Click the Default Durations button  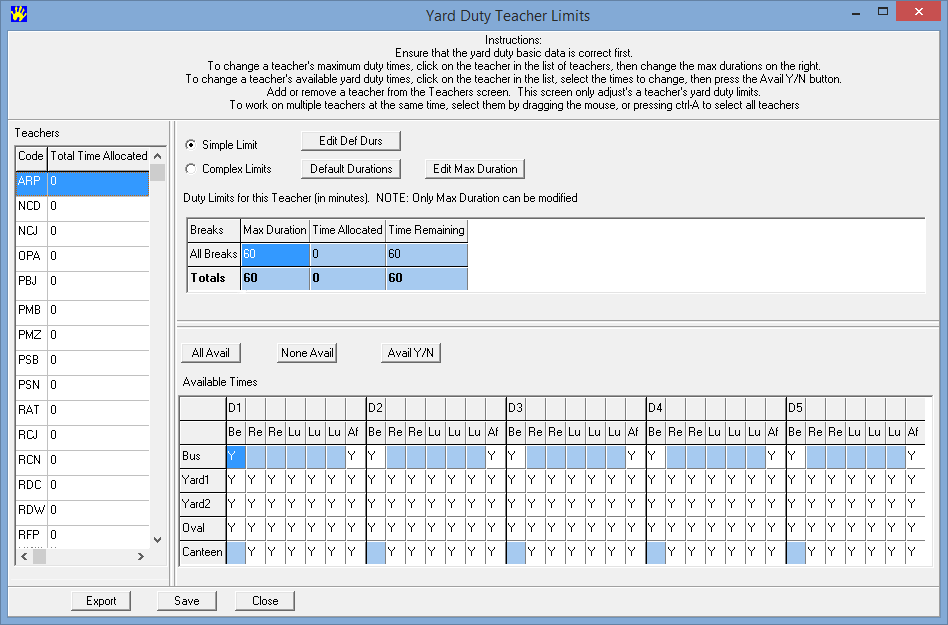[351, 169]
